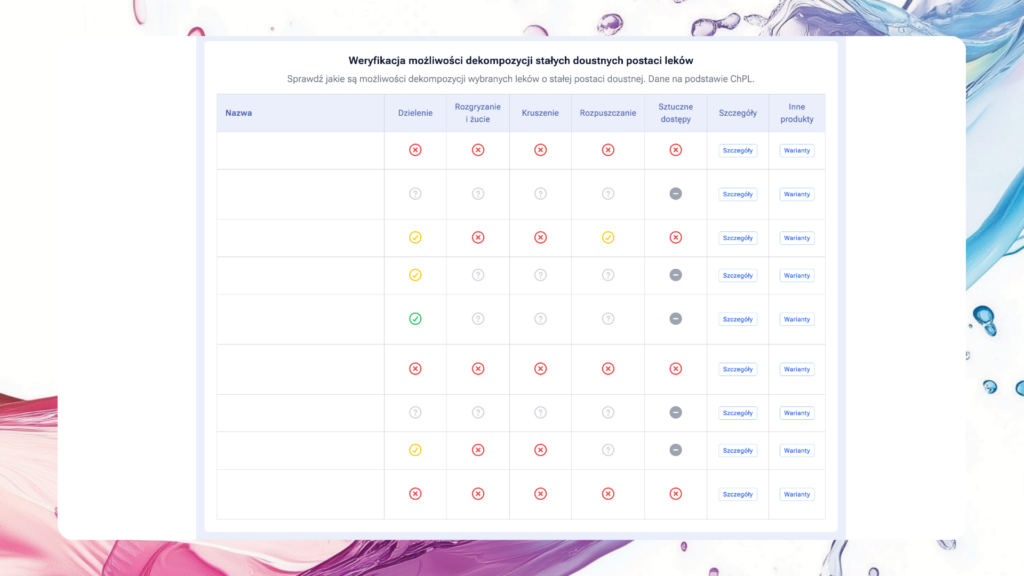Click the second row's question mark under Kruszenie

click(x=540, y=194)
